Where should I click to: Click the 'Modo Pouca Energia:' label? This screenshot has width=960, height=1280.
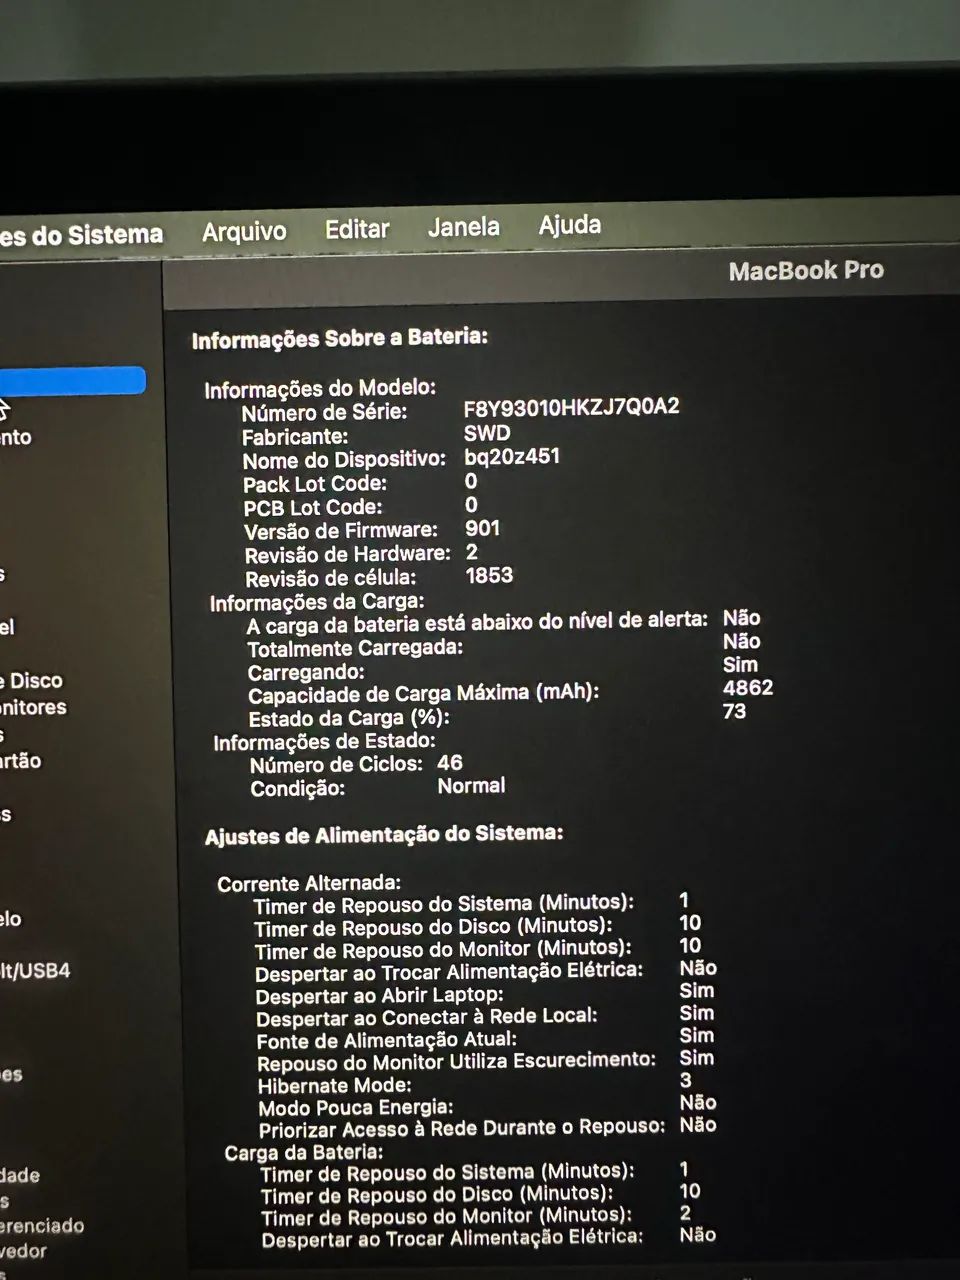356,1107
